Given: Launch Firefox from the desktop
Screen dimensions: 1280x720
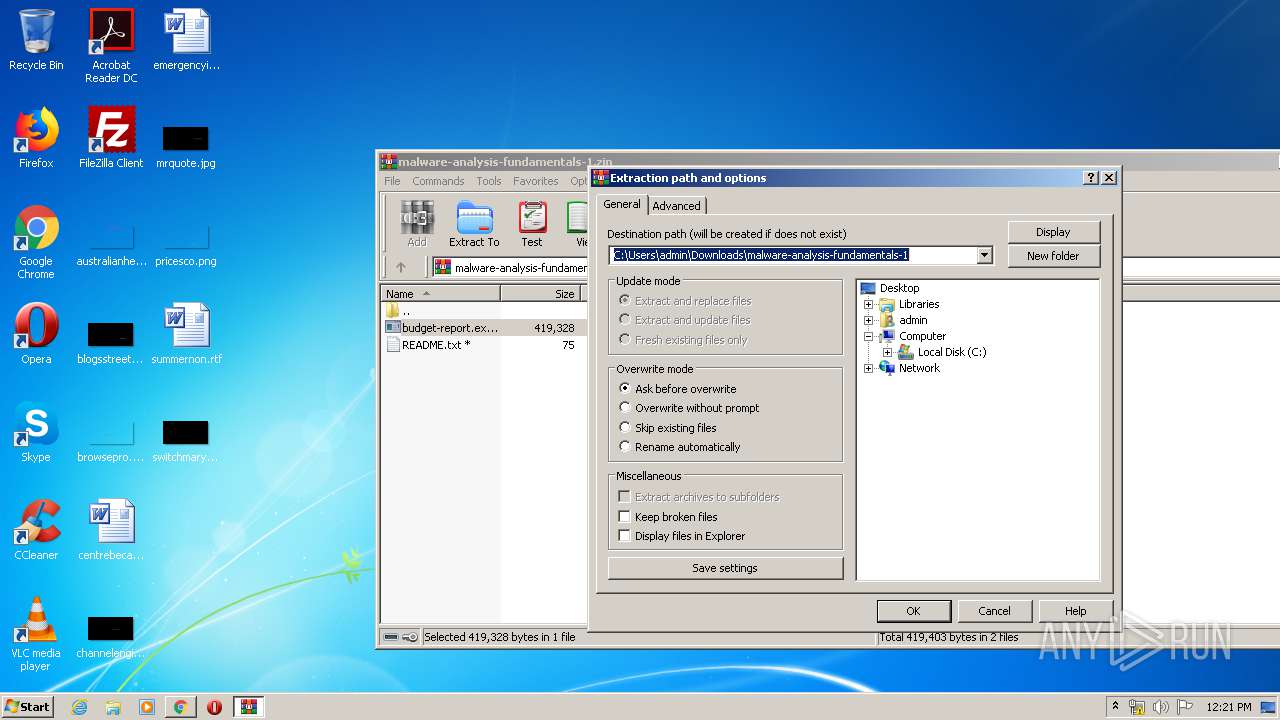Looking at the screenshot, I should [x=36, y=138].
